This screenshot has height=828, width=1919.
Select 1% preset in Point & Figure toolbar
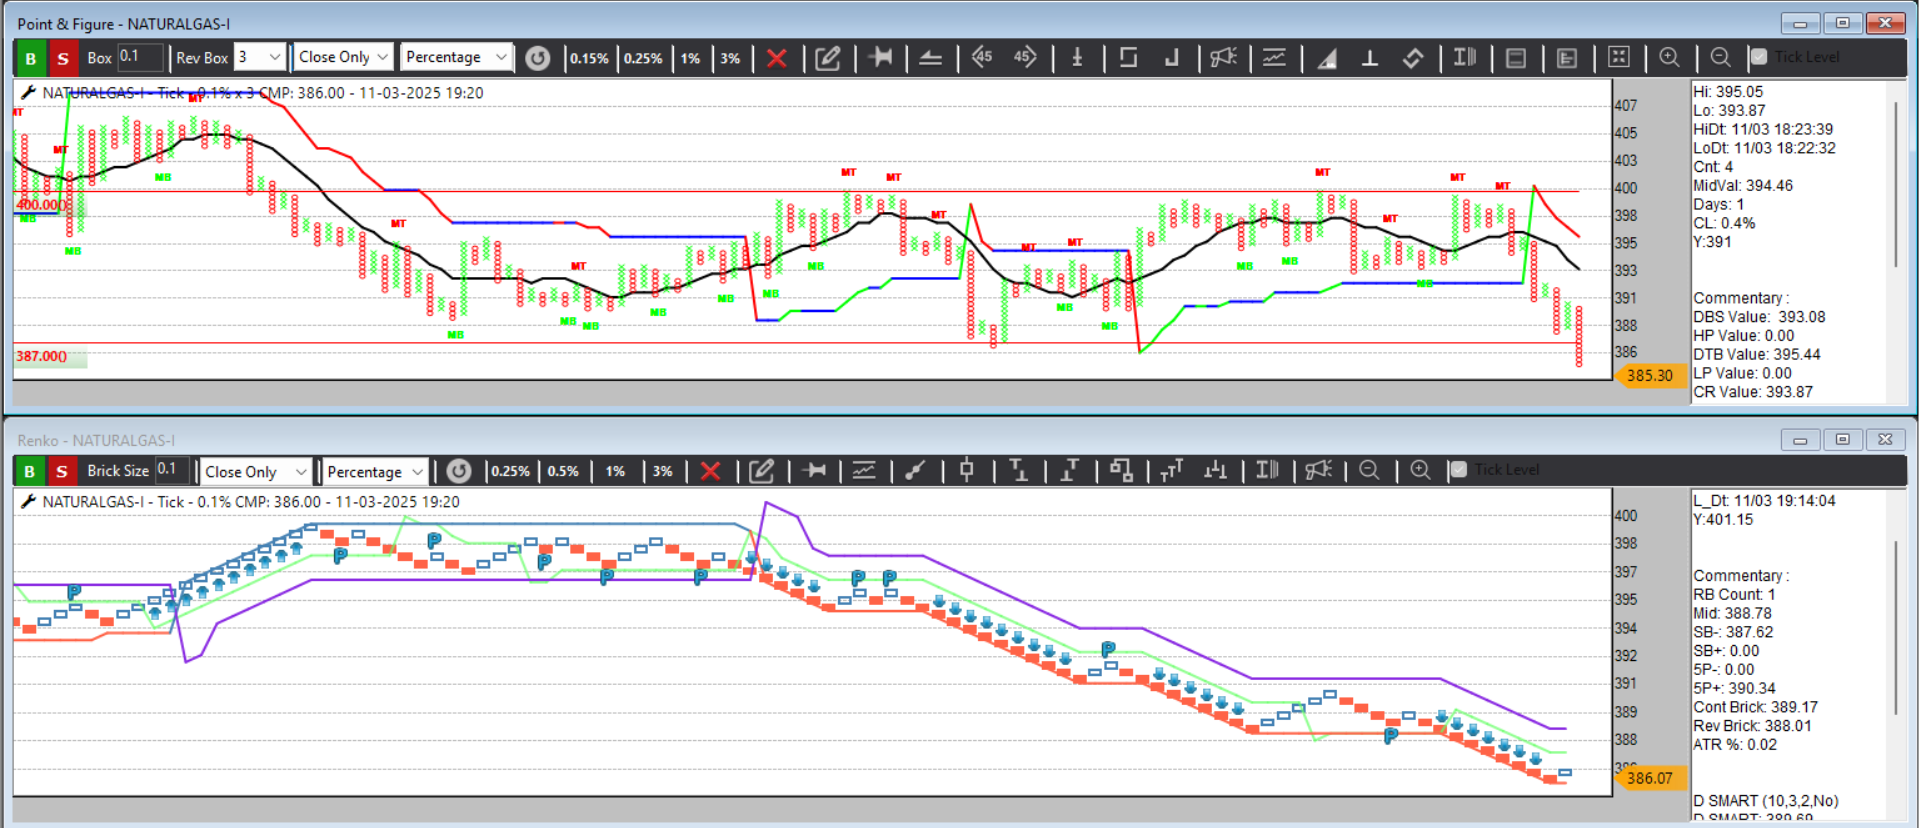pyautogui.click(x=690, y=58)
